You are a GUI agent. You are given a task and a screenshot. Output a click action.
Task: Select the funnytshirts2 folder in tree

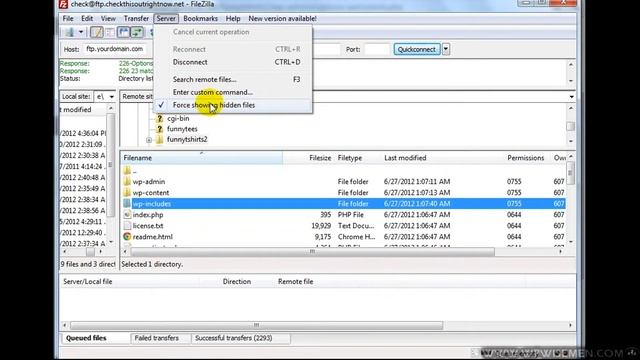tap(187, 140)
